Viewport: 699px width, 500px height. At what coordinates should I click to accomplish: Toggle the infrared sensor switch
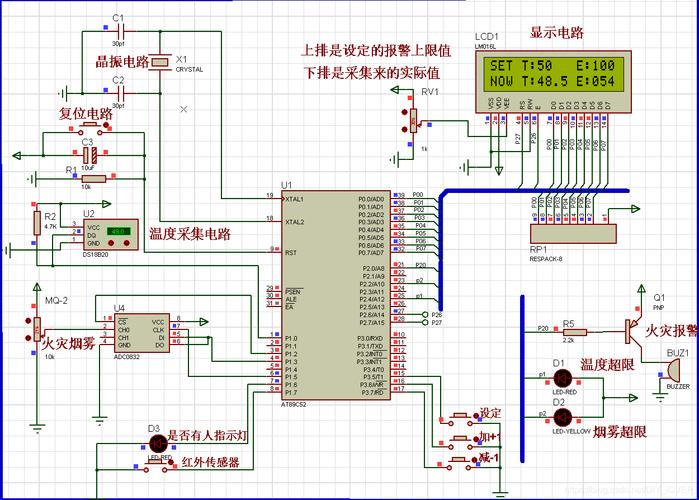click(x=155, y=466)
